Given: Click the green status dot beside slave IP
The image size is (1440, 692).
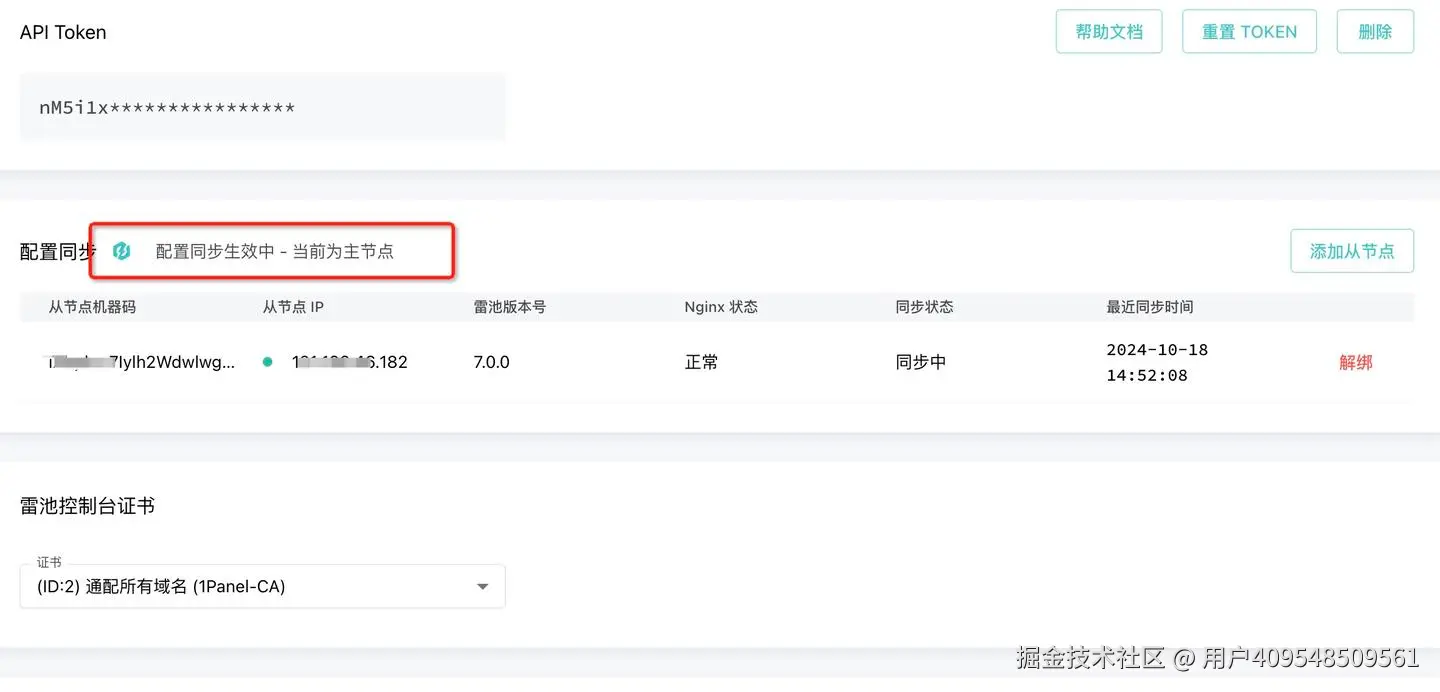Looking at the screenshot, I should point(267,362).
